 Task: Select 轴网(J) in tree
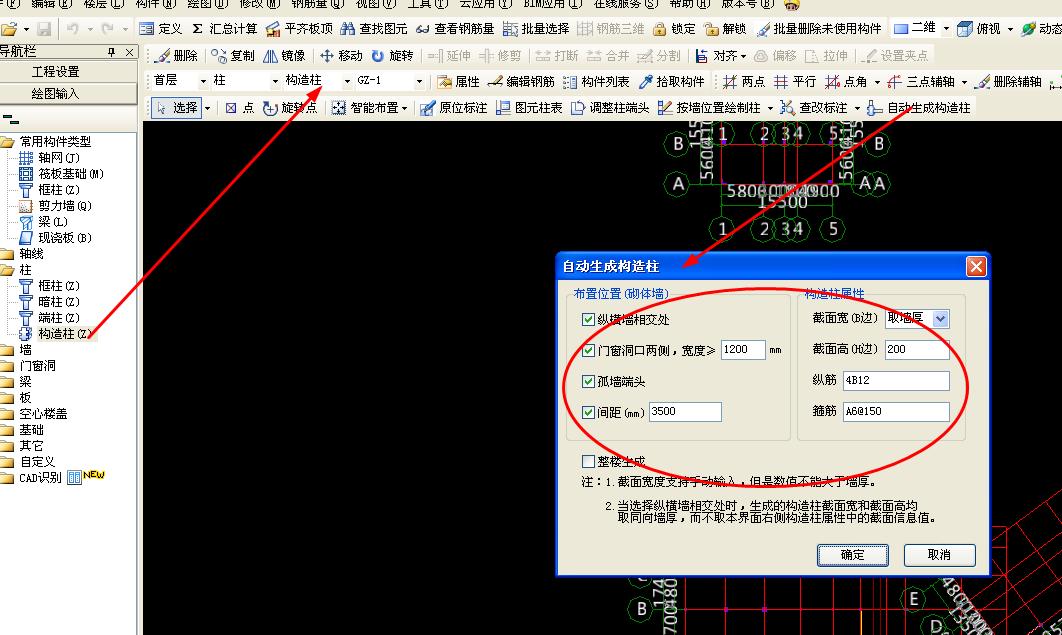coord(58,158)
